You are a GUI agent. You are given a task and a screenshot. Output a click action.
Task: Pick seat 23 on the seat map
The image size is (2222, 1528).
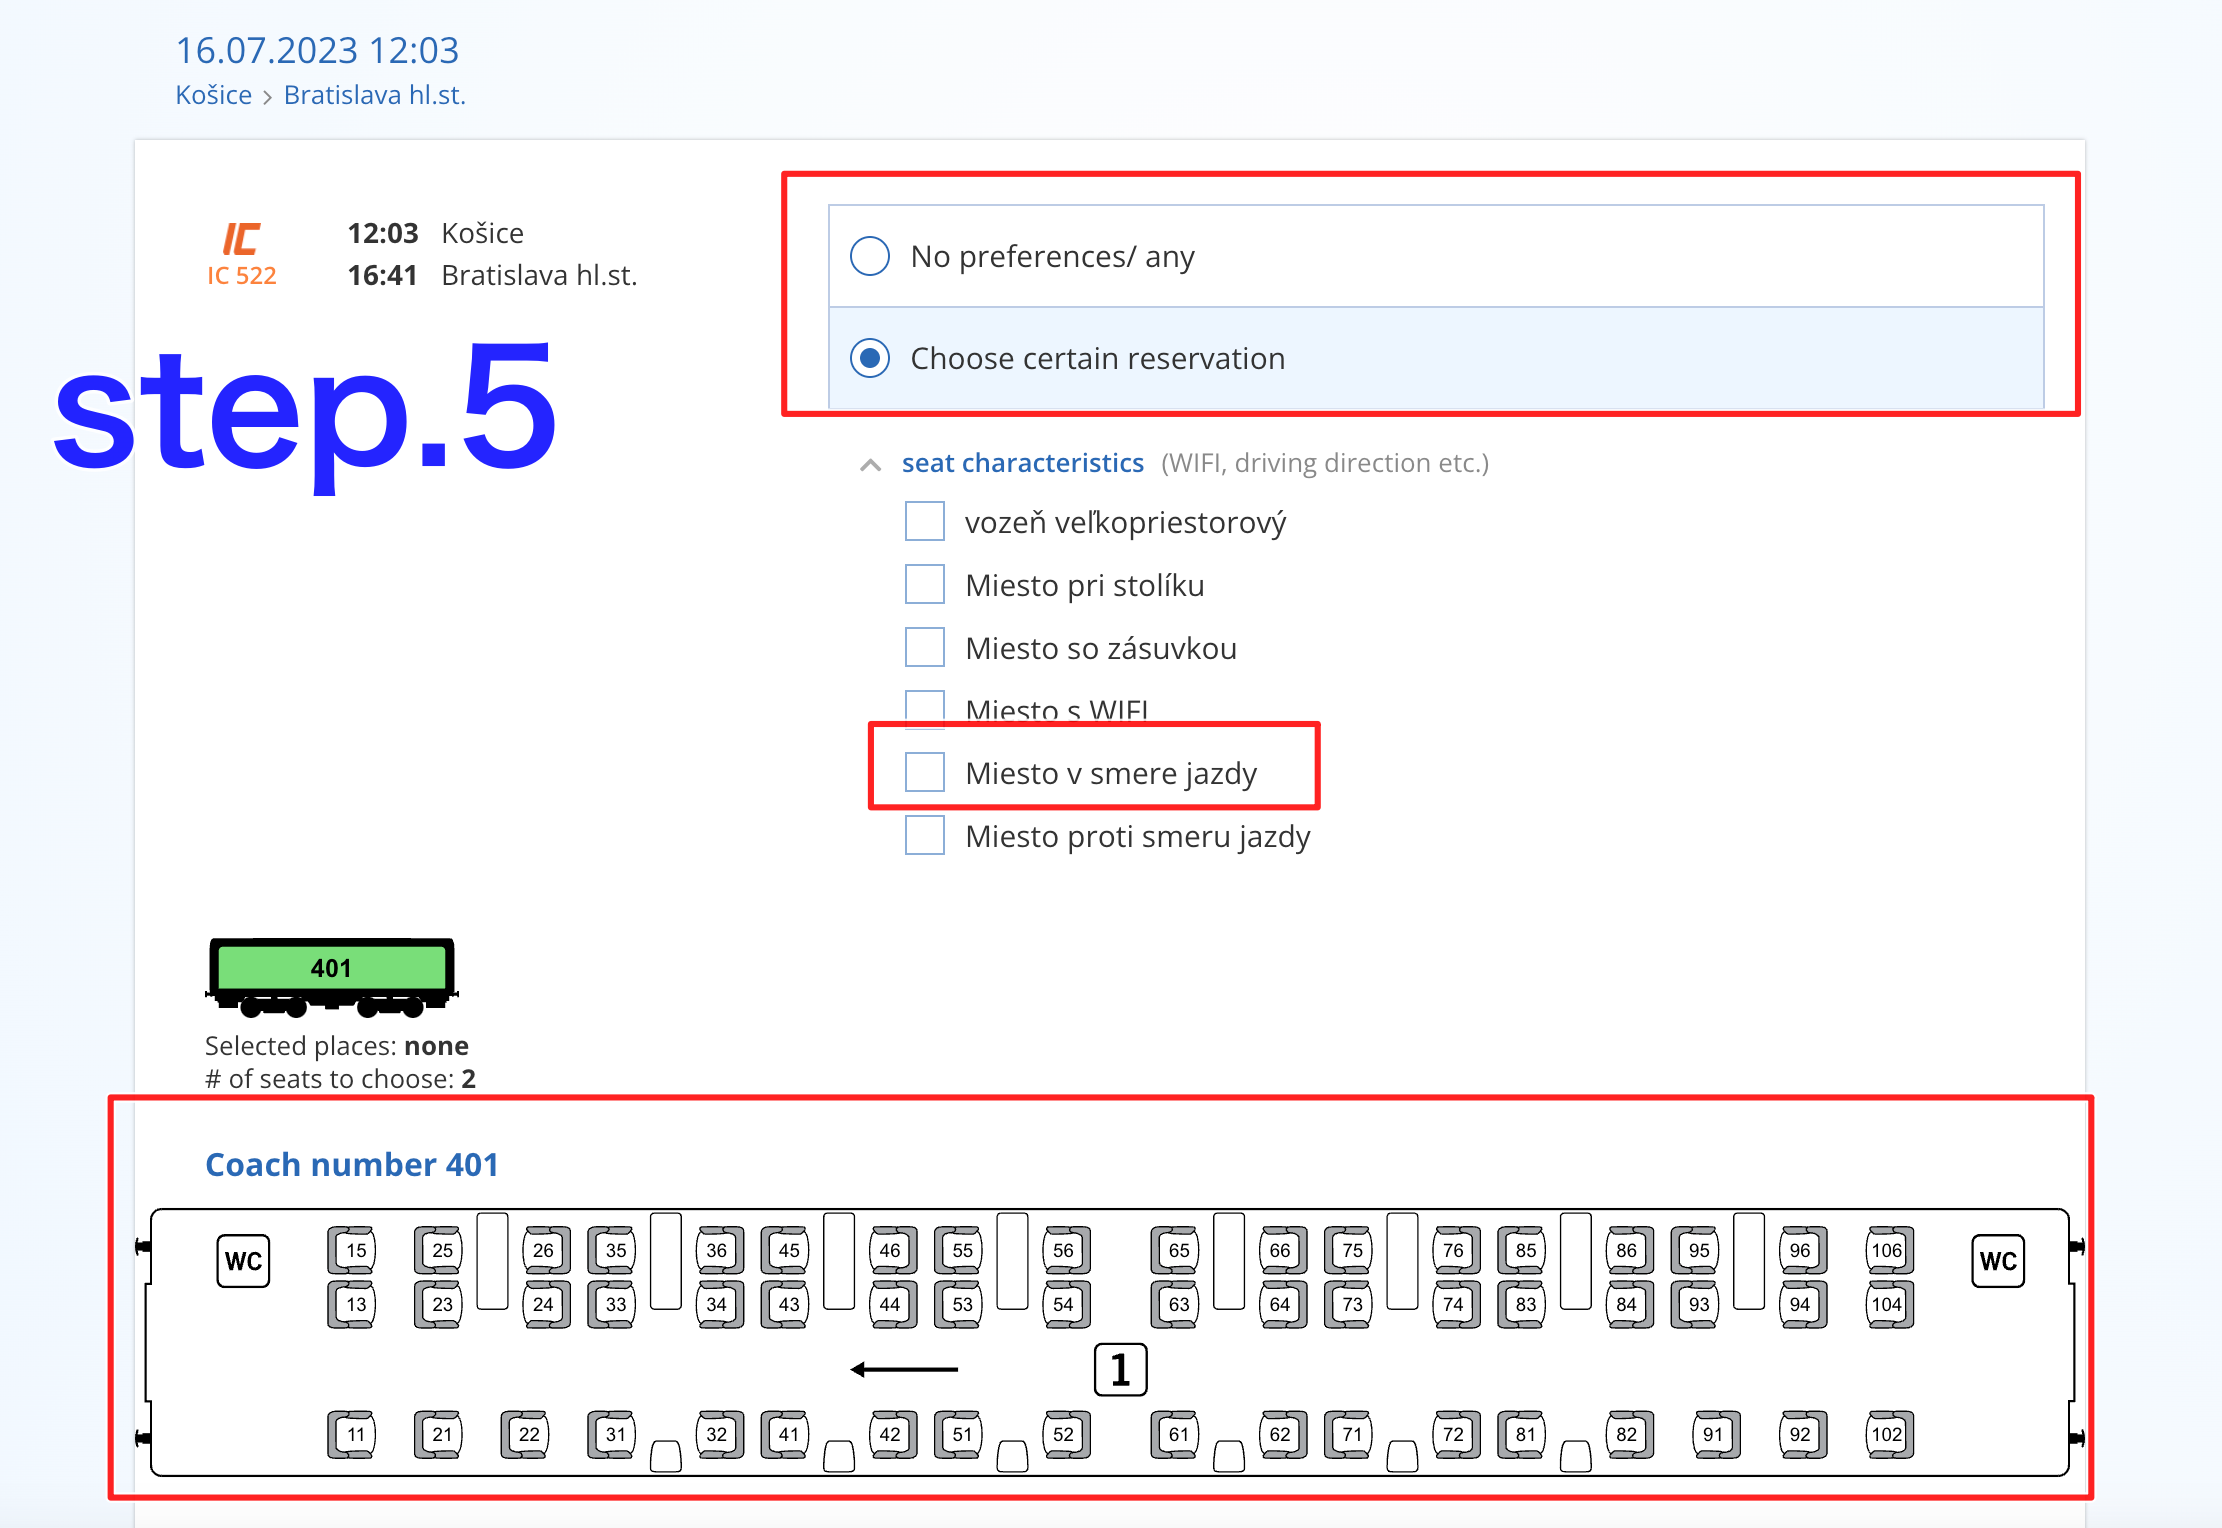439,1304
